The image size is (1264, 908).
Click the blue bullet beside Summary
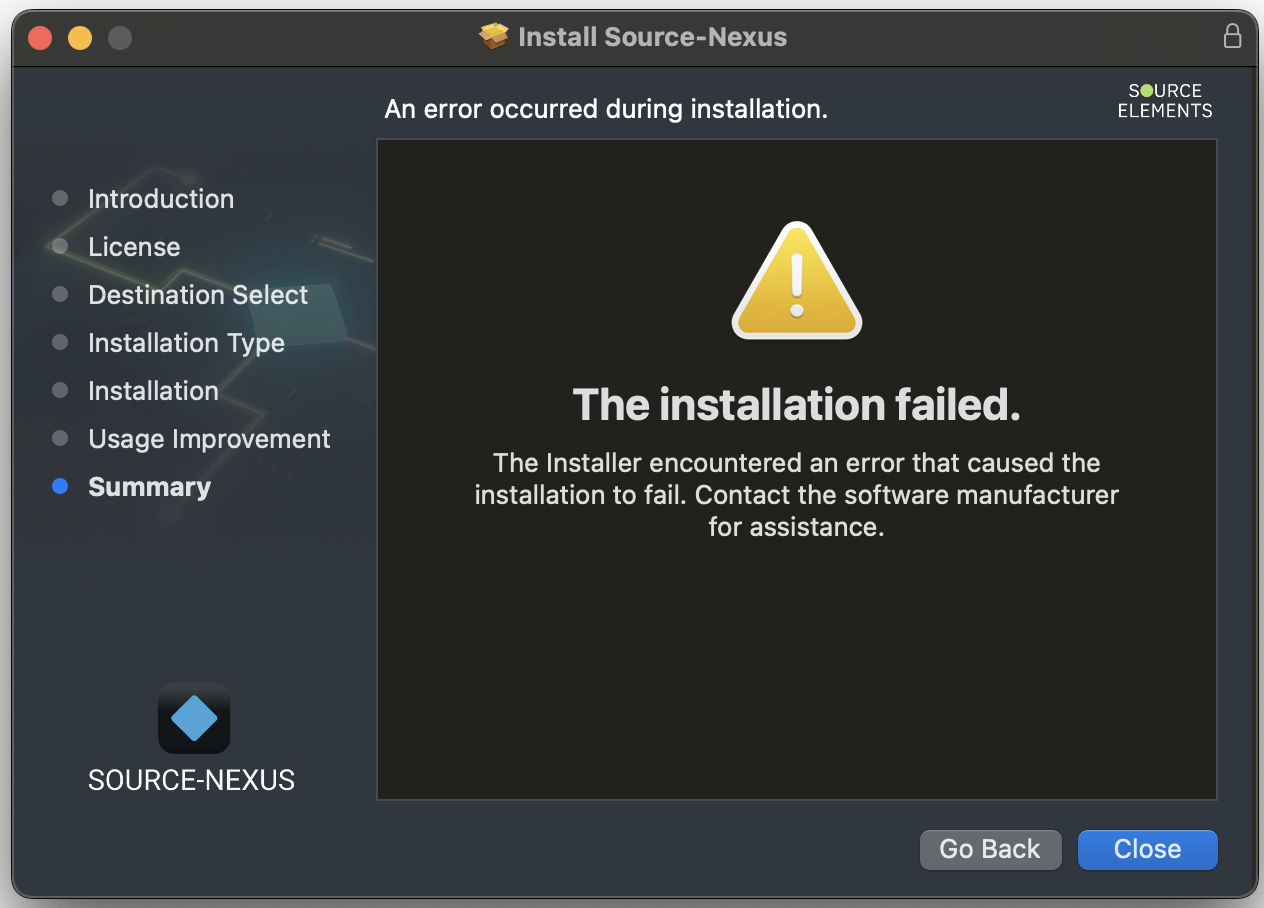(x=60, y=487)
